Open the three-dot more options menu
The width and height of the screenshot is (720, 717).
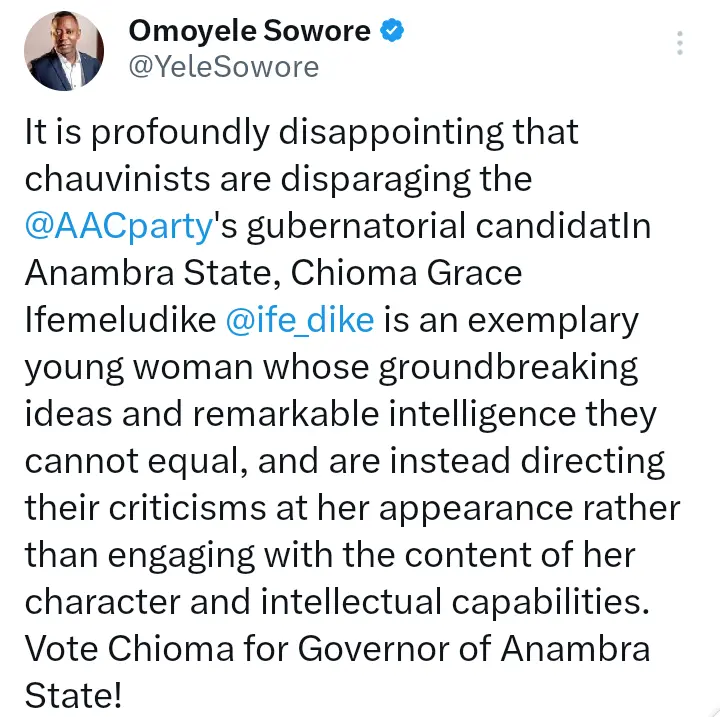(x=680, y=44)
